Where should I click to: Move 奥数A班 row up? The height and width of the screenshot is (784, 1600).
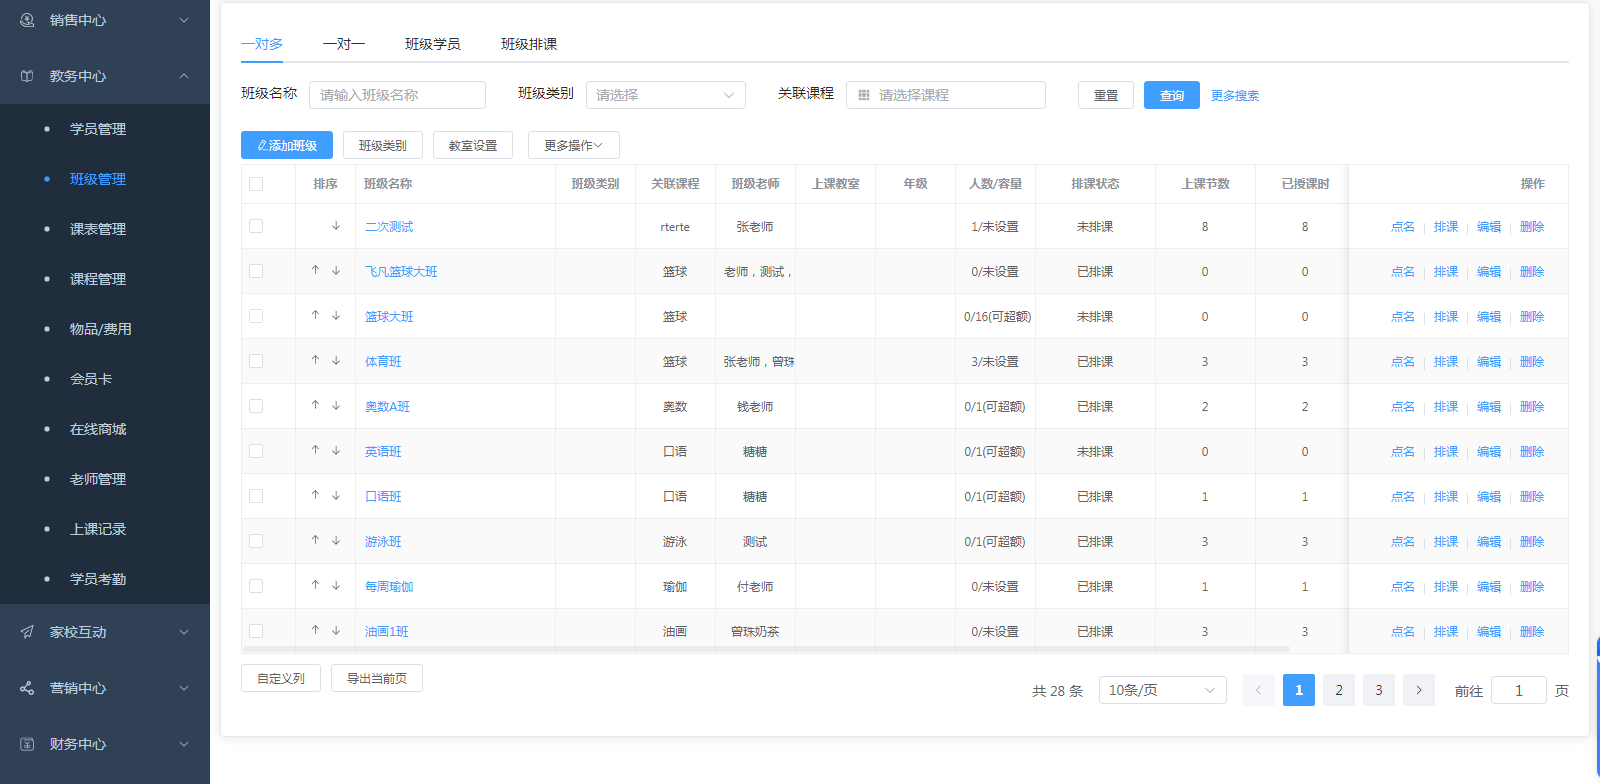point(315,405)
